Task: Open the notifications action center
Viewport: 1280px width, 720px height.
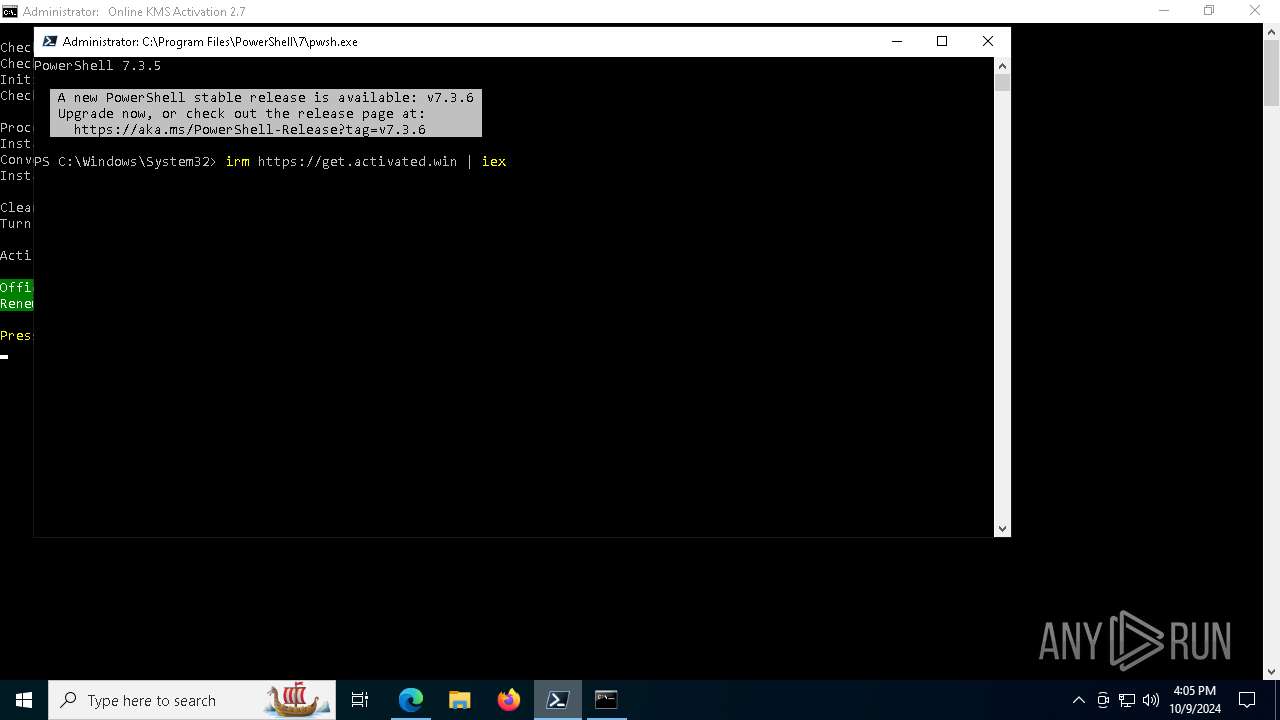Action: click(x=1247, y=700)
